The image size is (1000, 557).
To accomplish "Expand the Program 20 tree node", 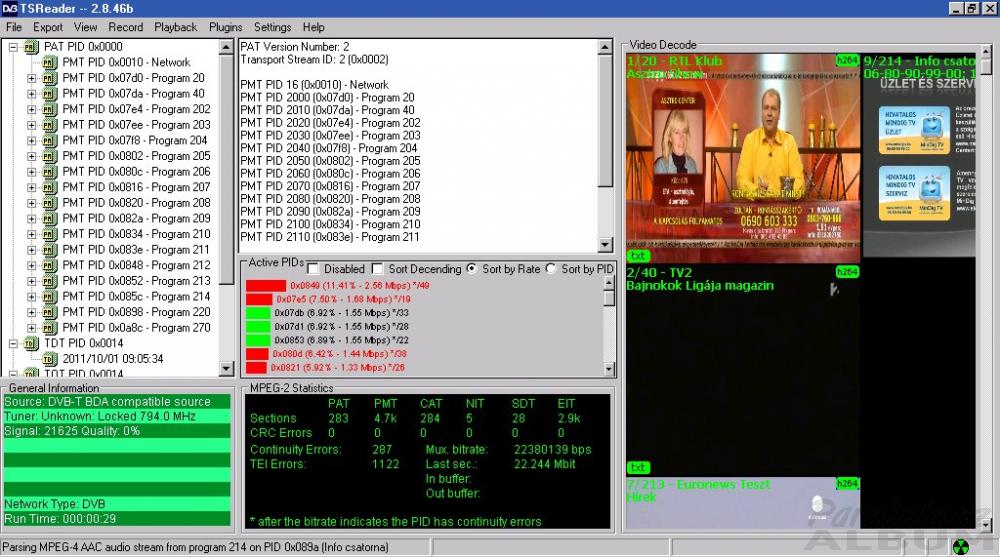I will pyautogui.click(x=32, y=78).
